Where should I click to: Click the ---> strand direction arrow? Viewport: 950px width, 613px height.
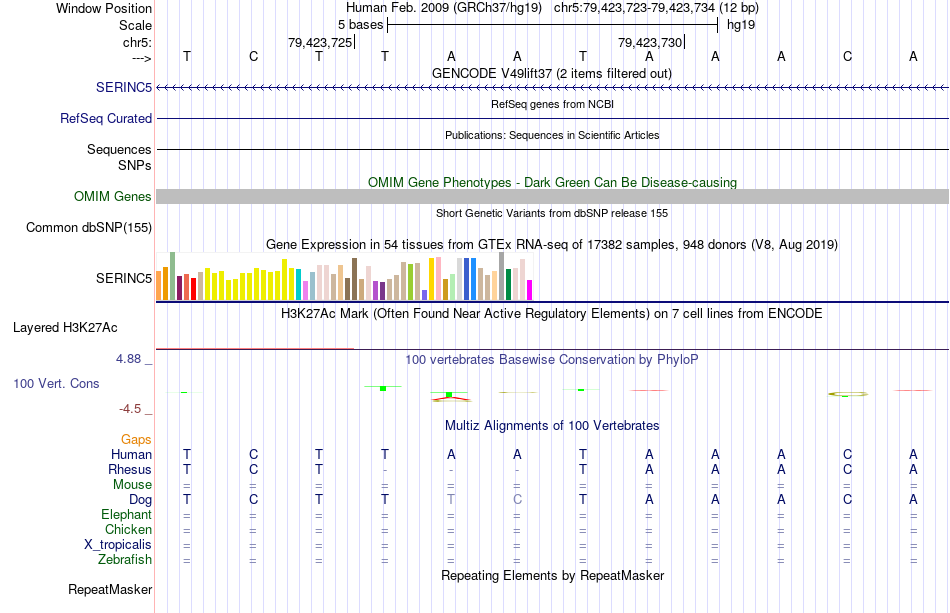pos(142,58)
